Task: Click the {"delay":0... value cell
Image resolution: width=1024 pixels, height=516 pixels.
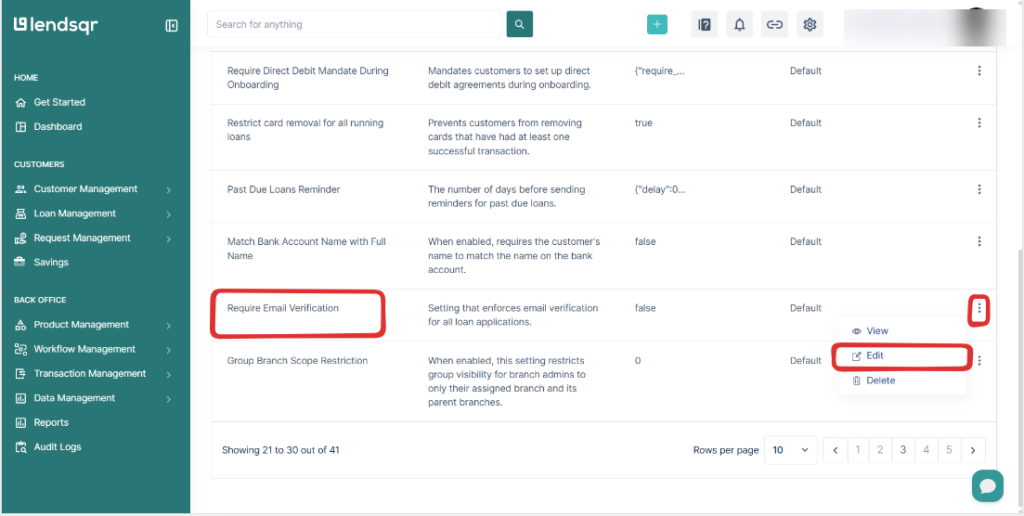Action: tap(660, 189)
